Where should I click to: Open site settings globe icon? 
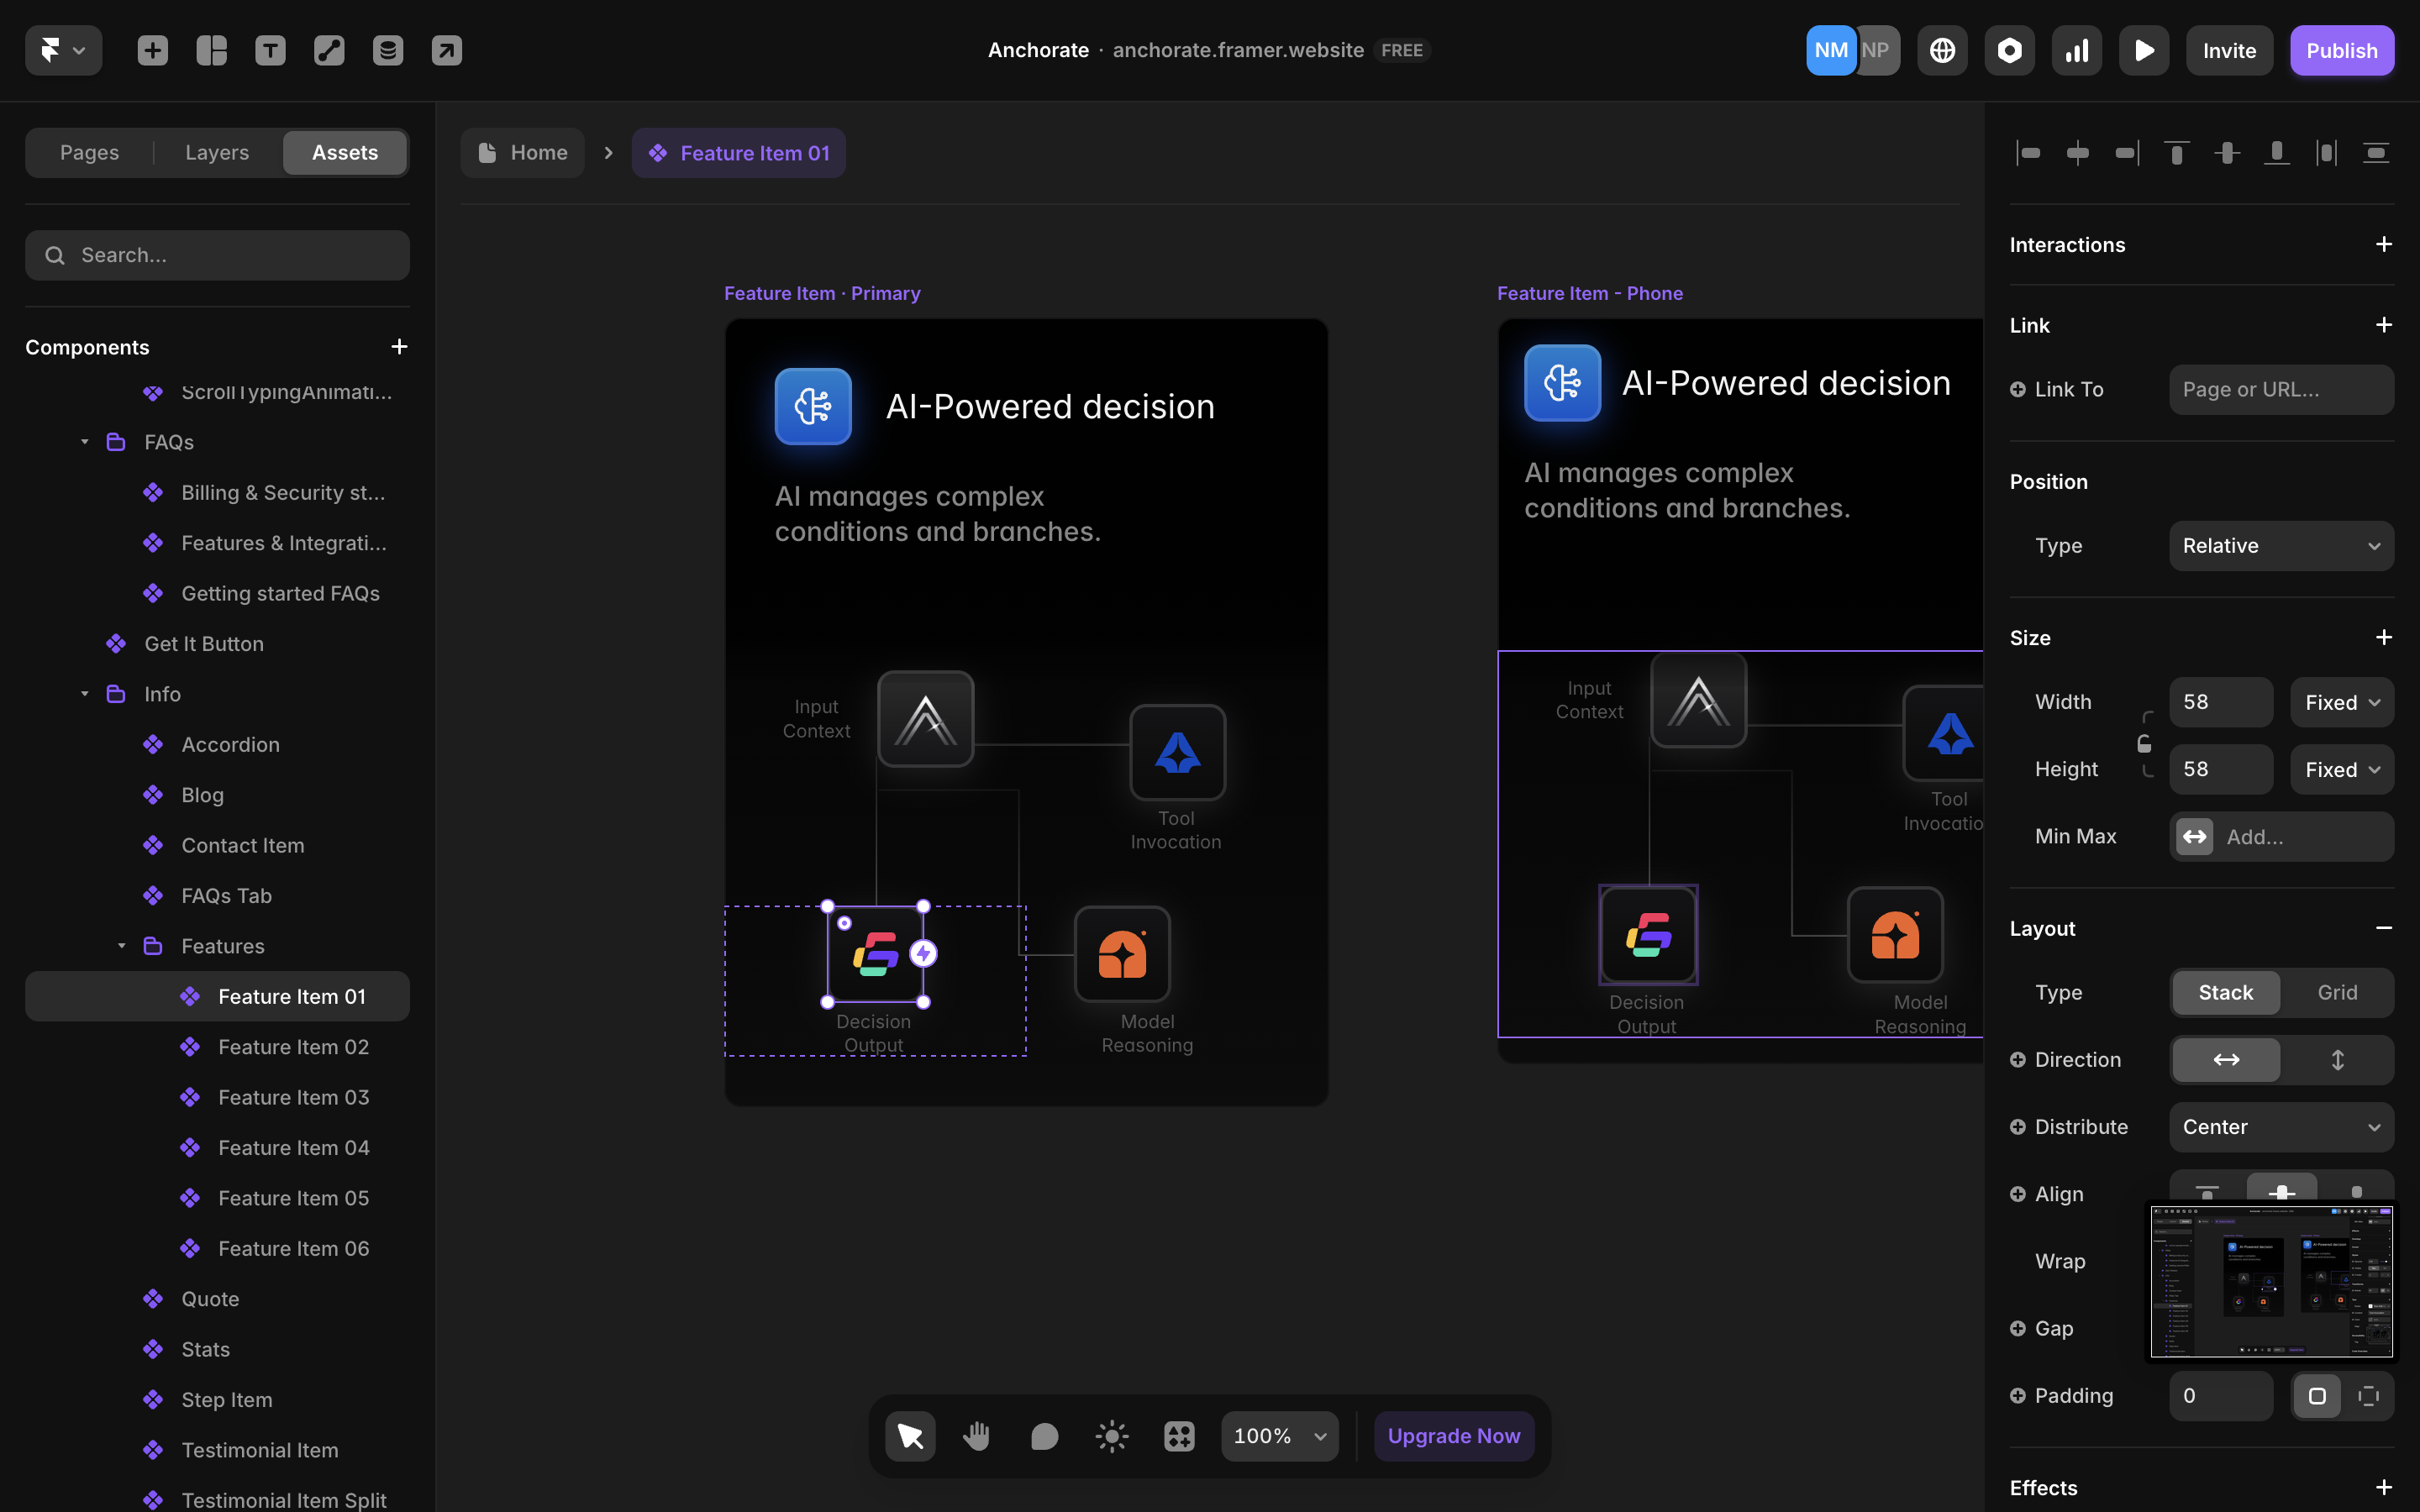coord(1942,50)
